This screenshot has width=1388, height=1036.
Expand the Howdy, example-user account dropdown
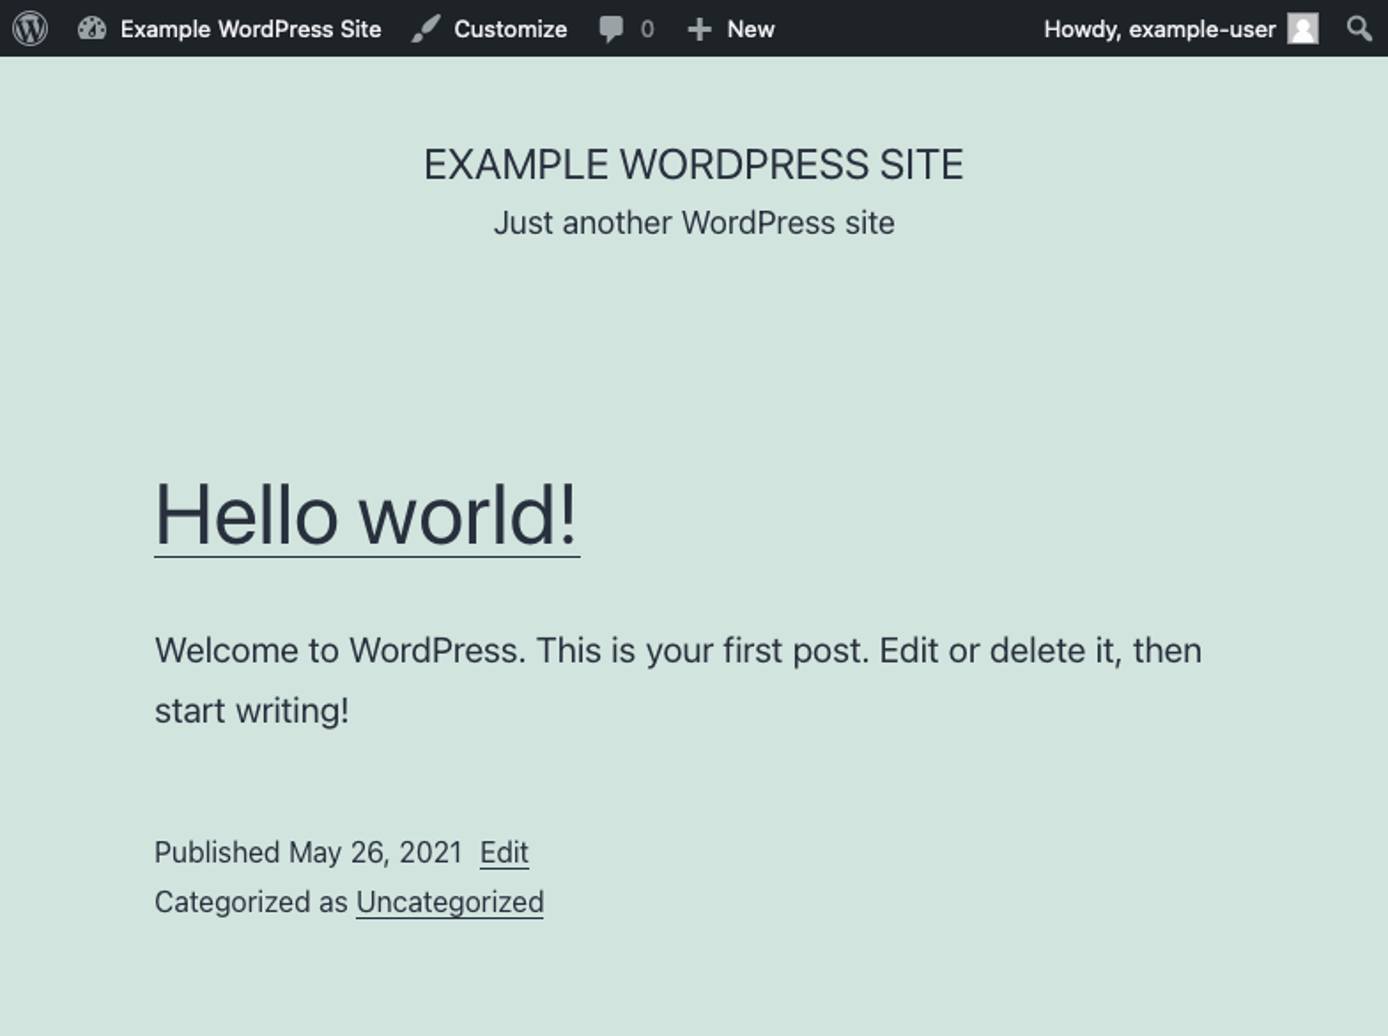click(1160, 29)
